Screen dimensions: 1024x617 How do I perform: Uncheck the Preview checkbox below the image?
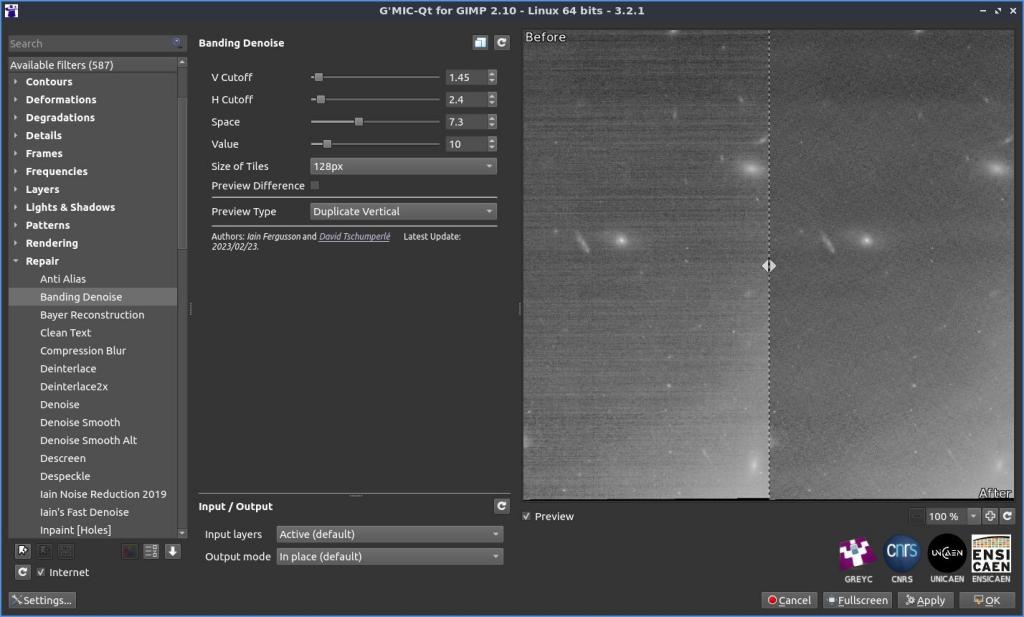pyautogui.click(x=528, y=516)
